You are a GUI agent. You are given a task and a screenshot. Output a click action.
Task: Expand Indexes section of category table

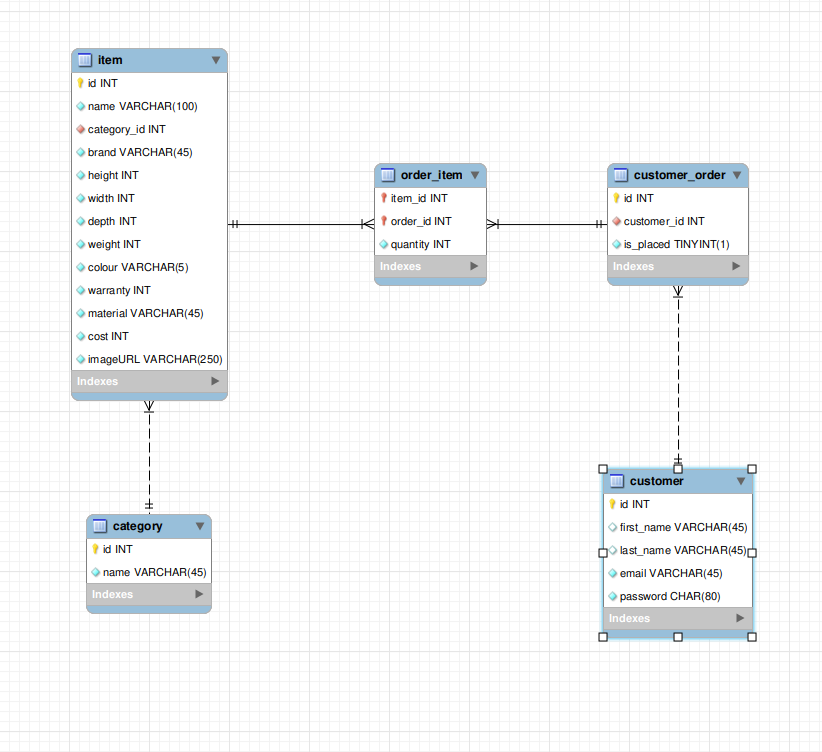pyautogui.click(x=199, y=594)
